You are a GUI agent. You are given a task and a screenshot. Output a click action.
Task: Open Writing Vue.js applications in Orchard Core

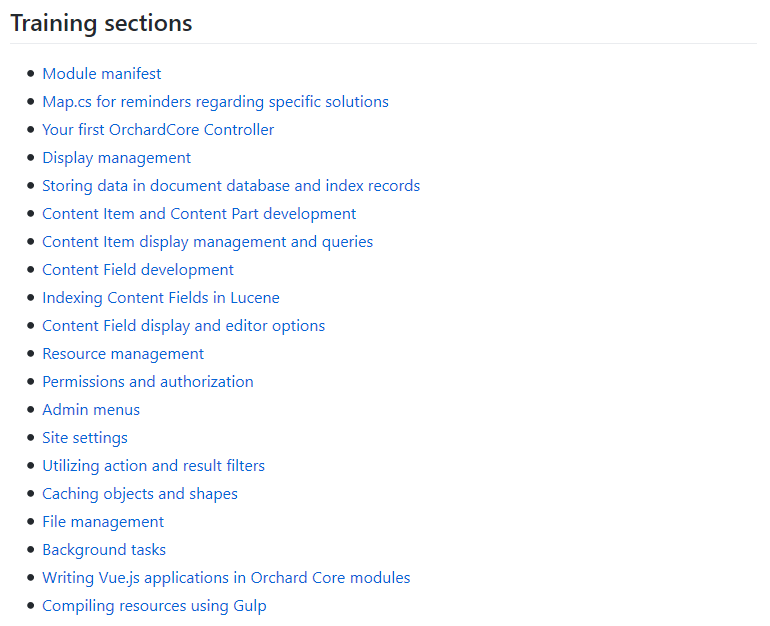click(x=226, y=577)
